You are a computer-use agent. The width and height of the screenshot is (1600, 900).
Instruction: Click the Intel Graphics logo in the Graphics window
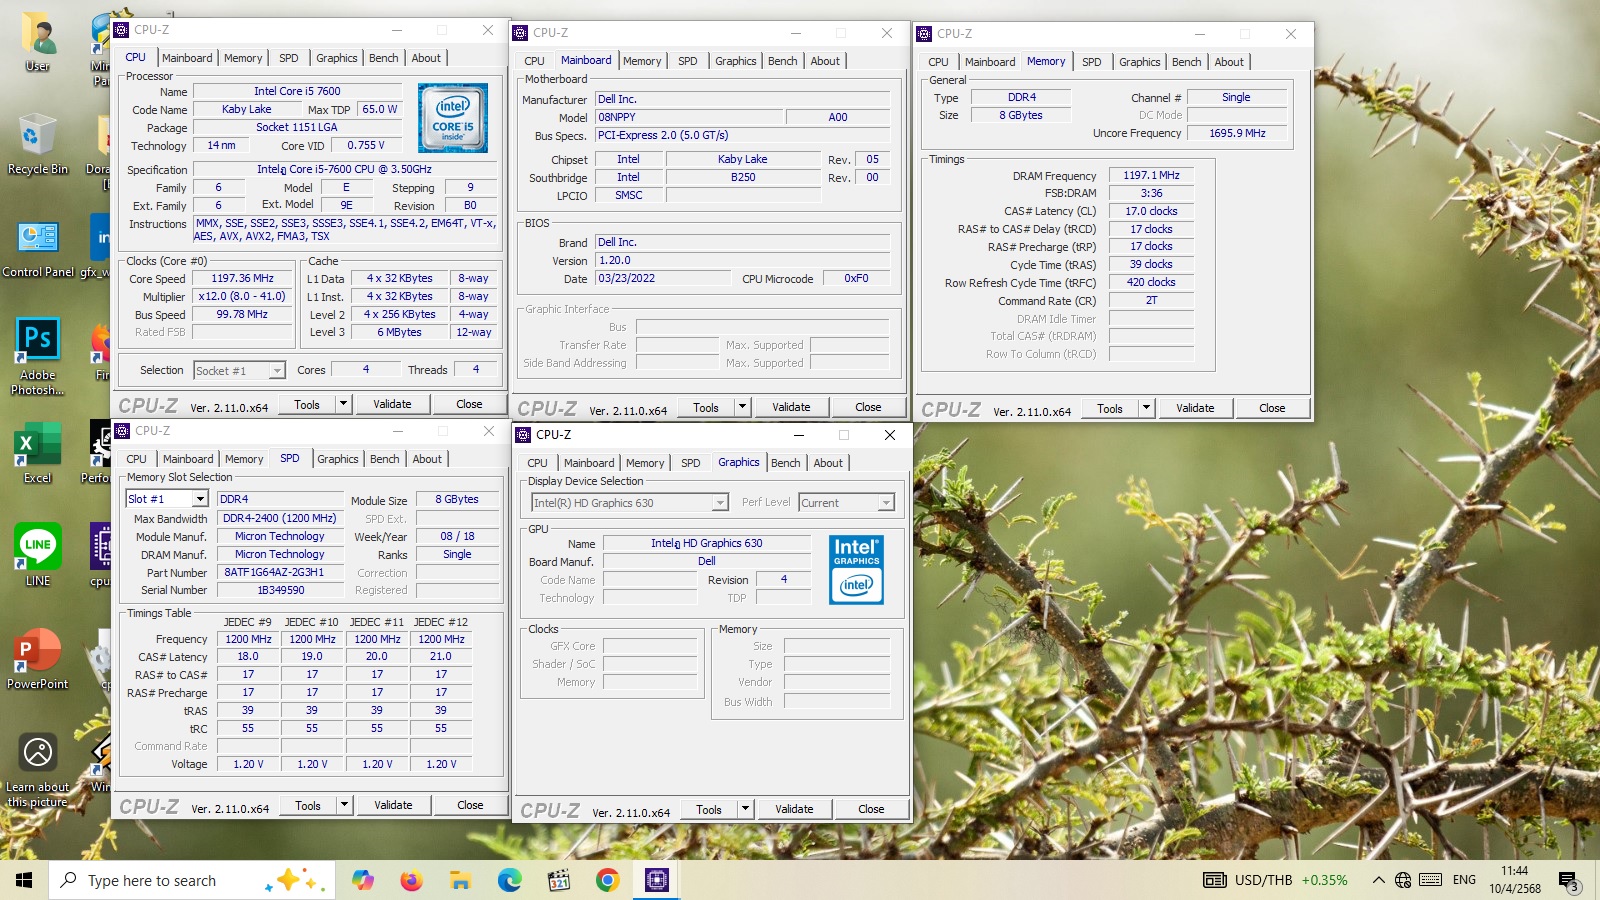pyautogui.click(x=857, y=569)
